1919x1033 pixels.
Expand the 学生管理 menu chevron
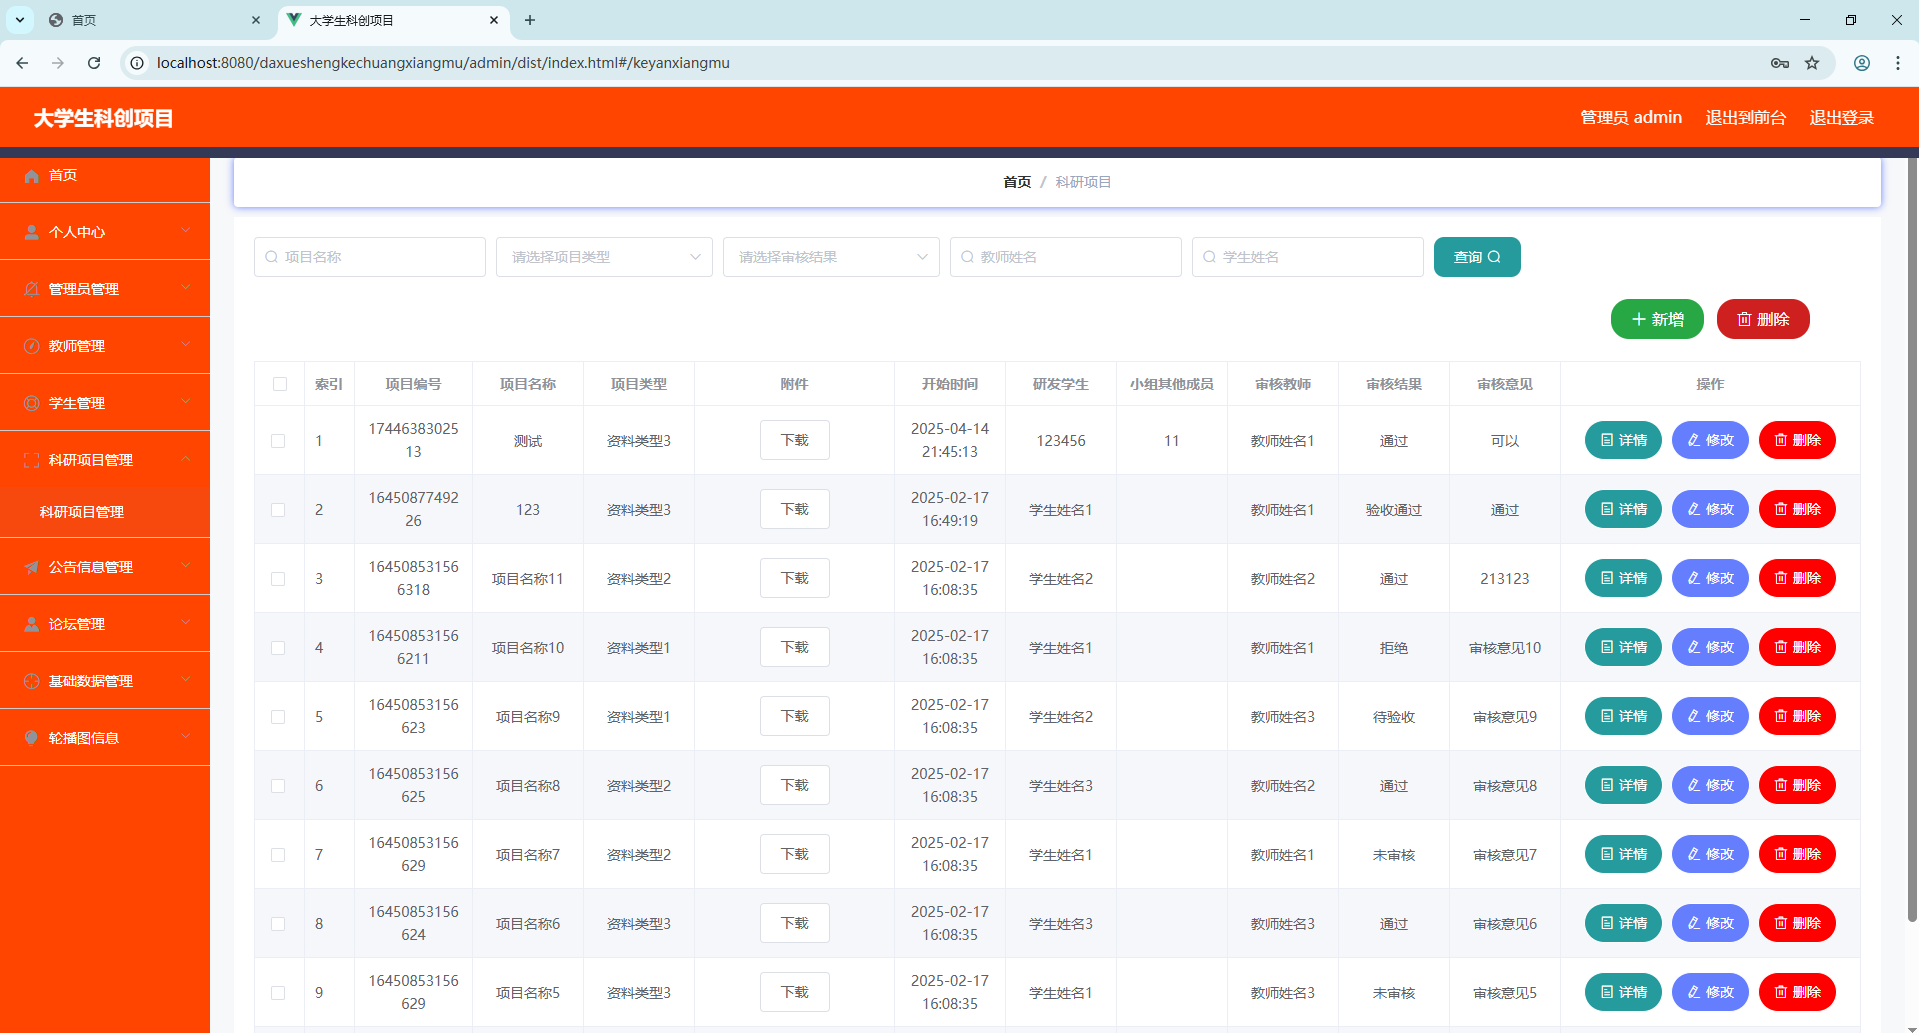pos(186,402)
